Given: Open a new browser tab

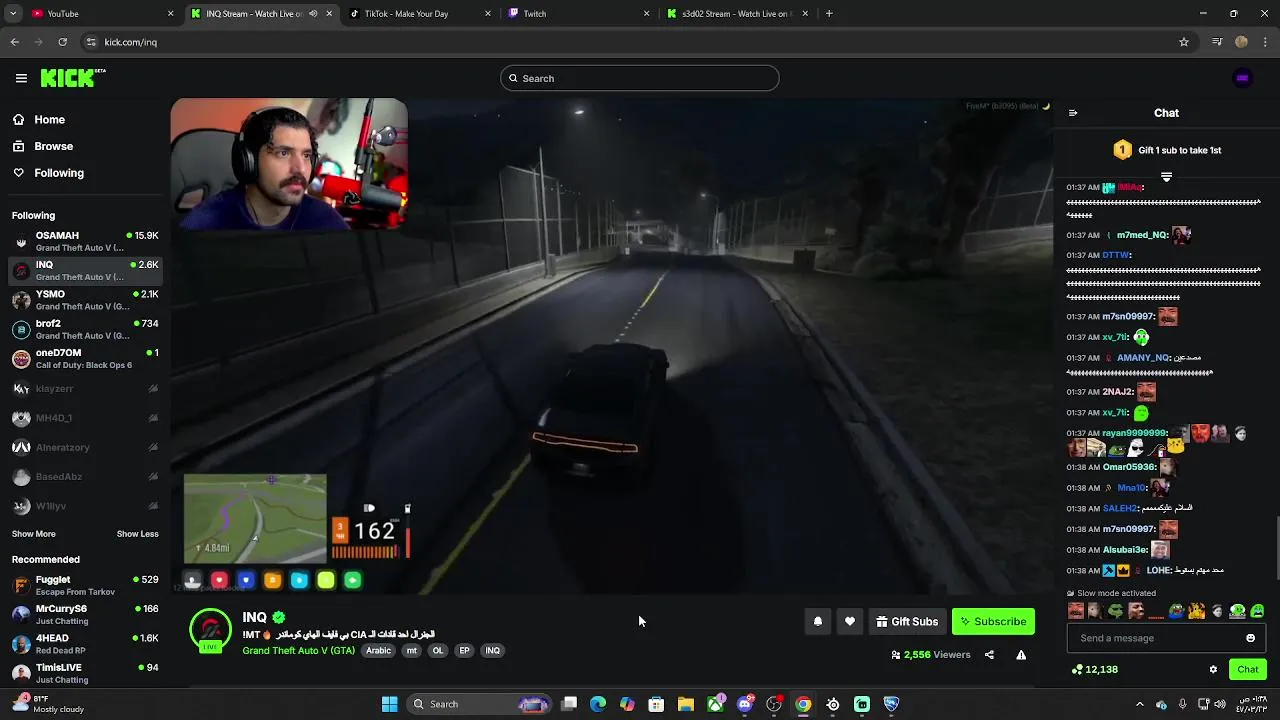Looking at the screenshot, I should pos(829,14).
